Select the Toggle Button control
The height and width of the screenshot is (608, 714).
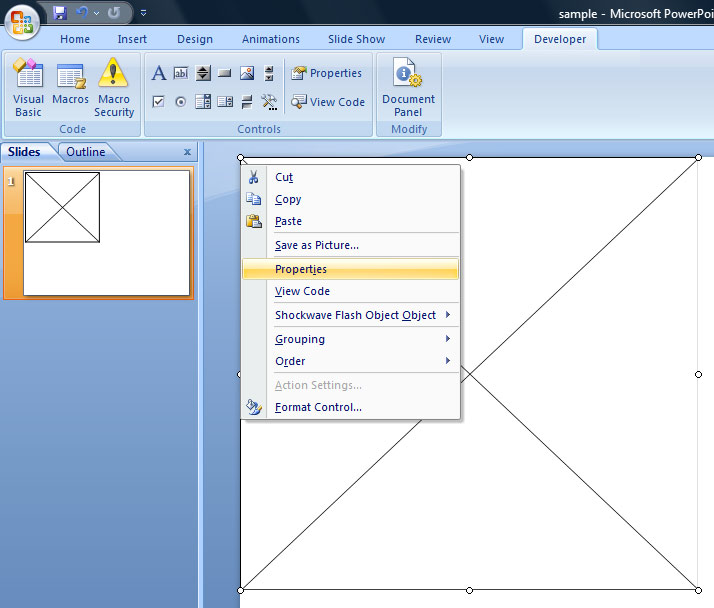pyautogui.click(x=247, y=102)
